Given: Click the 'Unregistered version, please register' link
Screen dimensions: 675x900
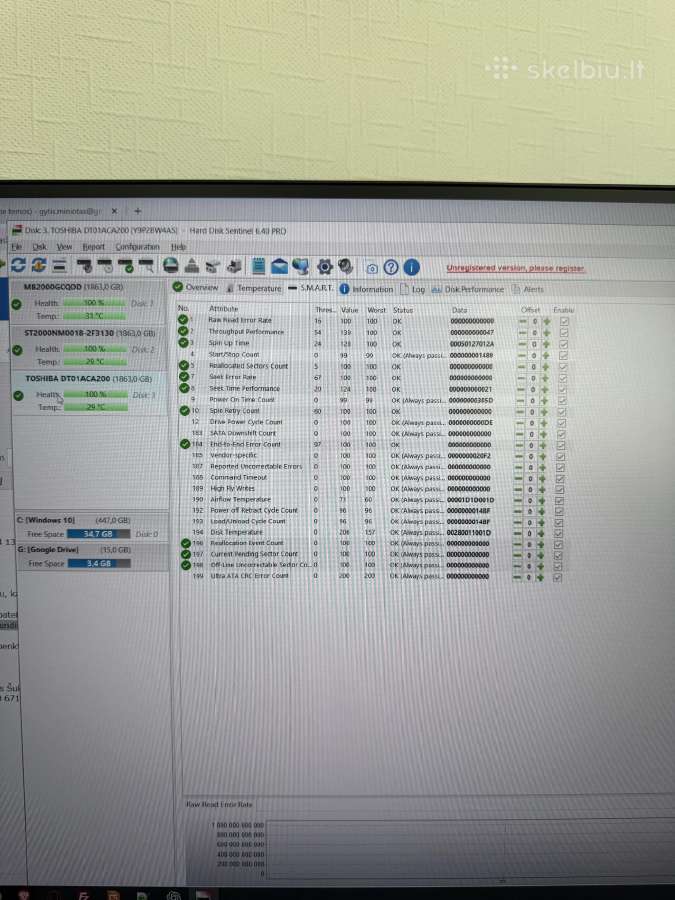Looking at the screenshot, I should click(x=515, y=268).
